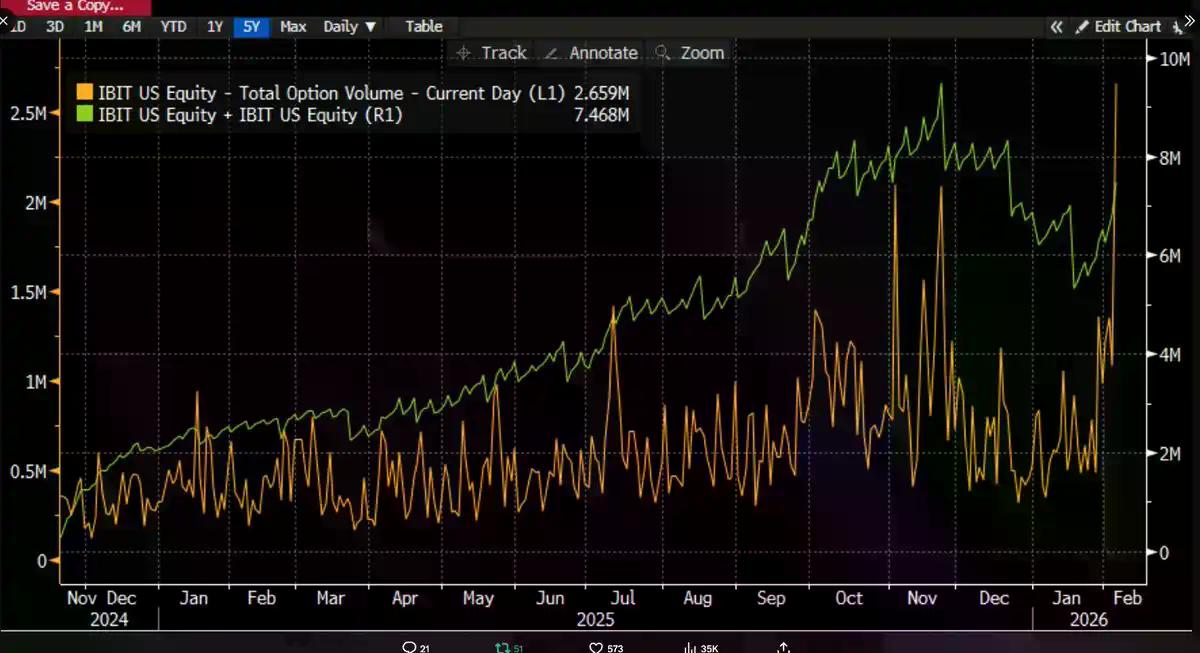Open the Table view

tap(424, 27)
